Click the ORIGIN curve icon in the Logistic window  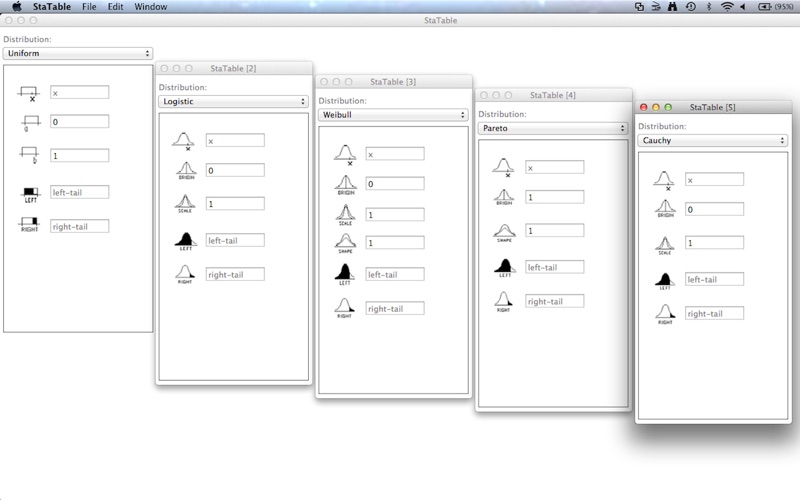point(185,170)
